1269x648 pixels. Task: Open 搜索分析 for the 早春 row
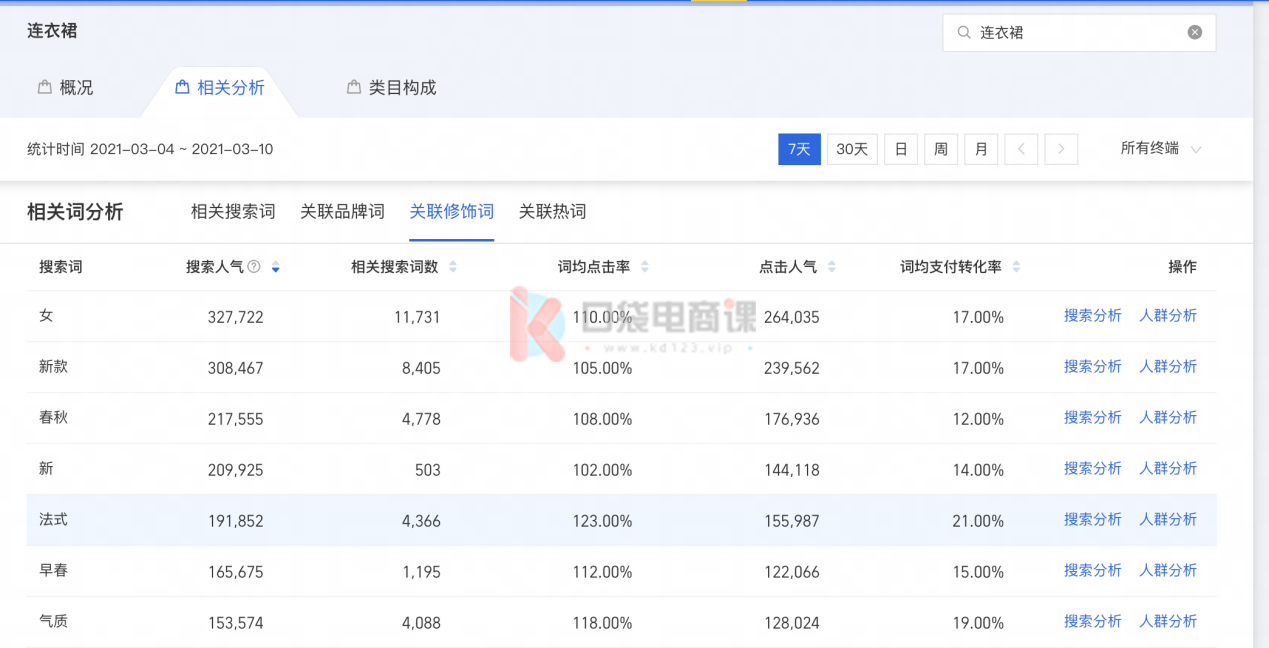[1093, 571]
